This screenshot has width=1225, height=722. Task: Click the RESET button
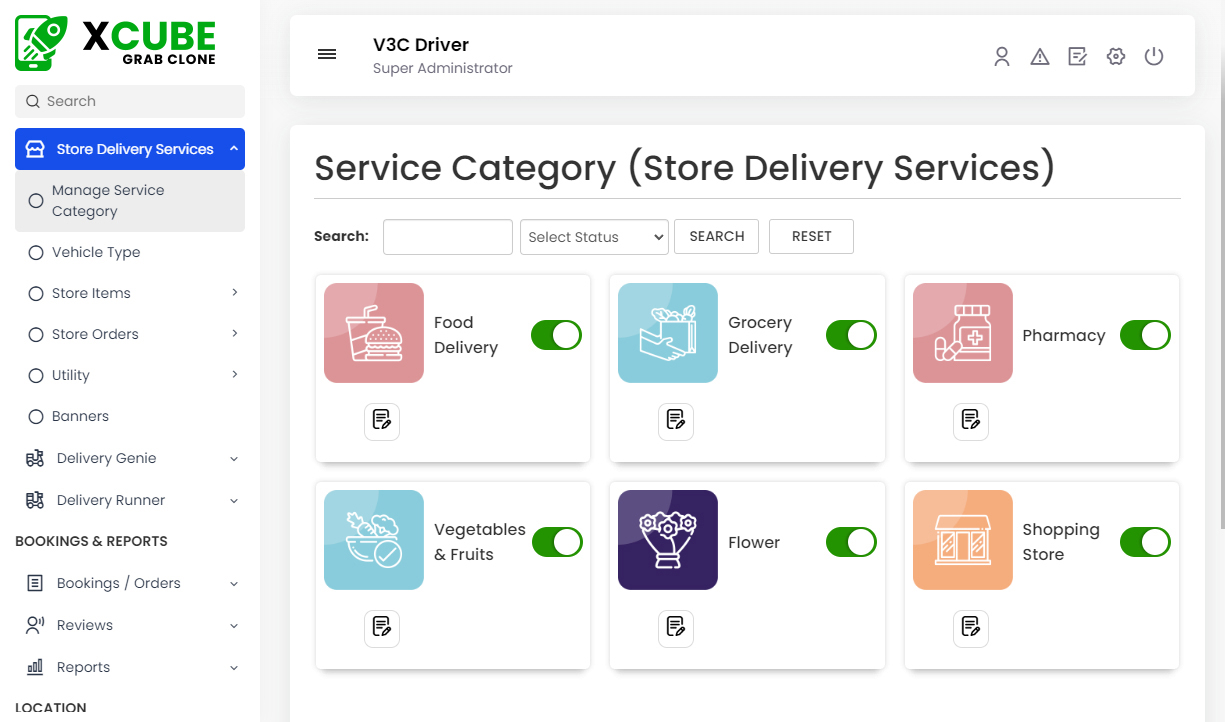point(811,236)
